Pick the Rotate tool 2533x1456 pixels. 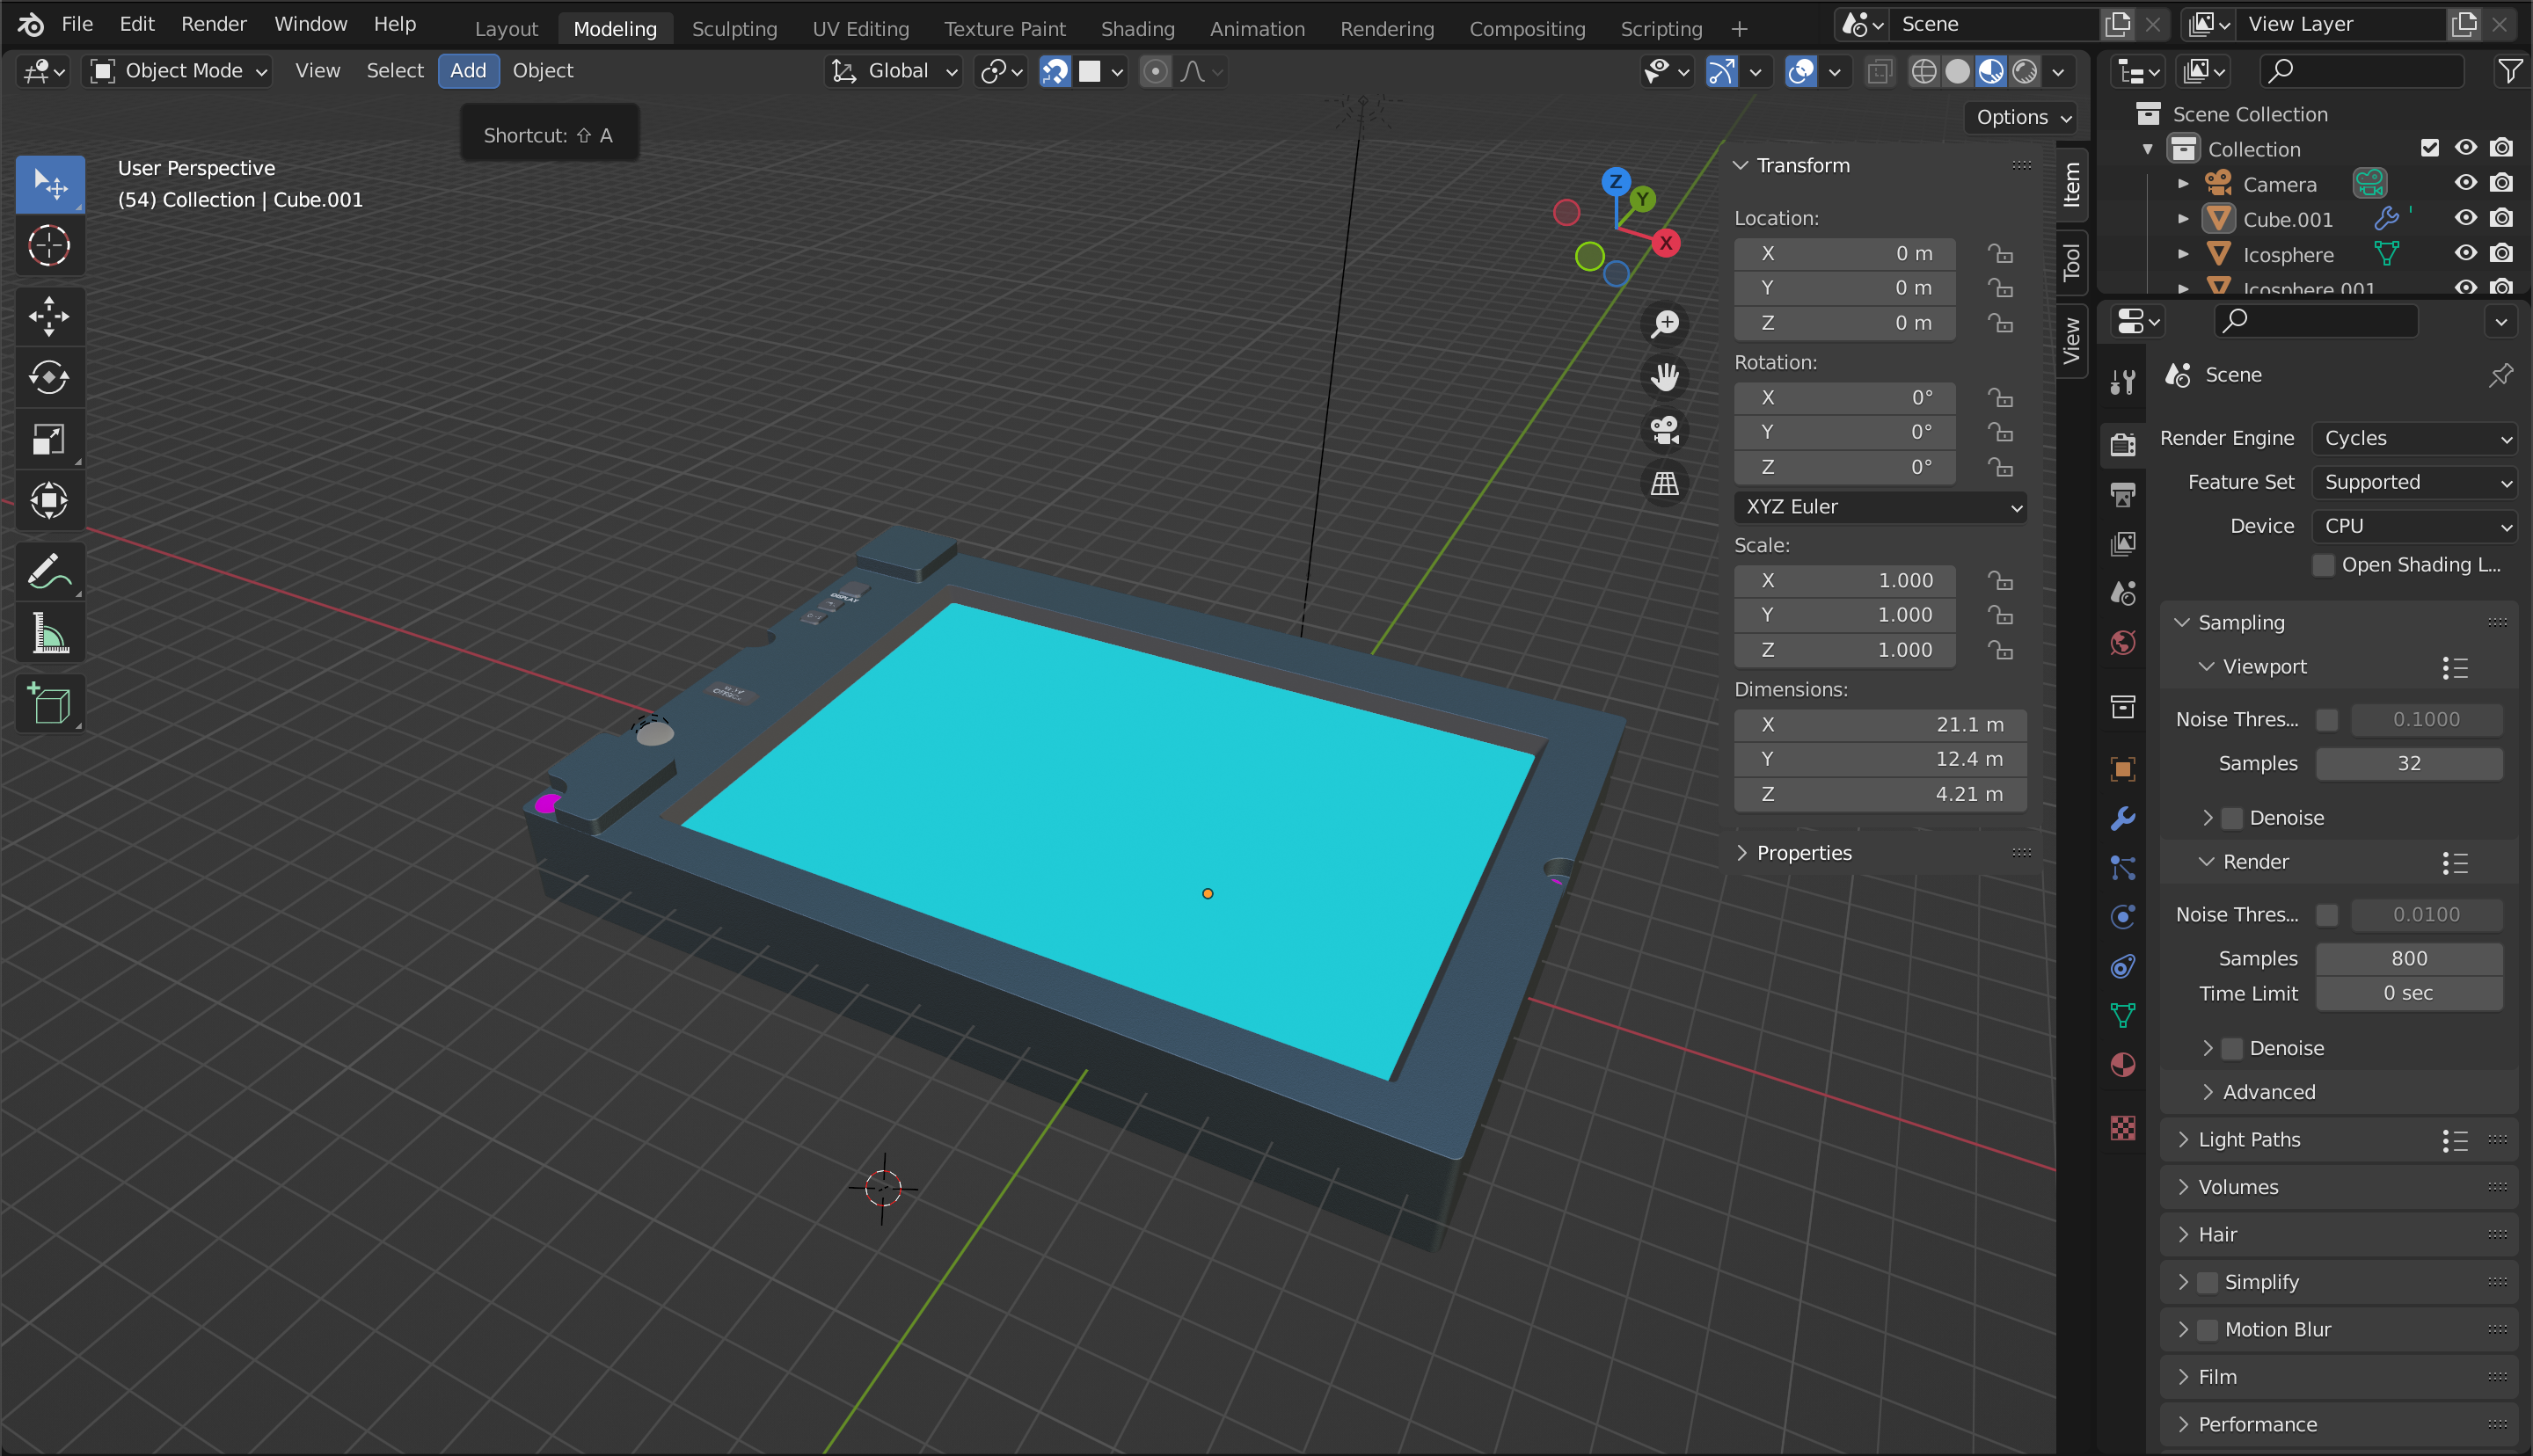click(x=49, y=377)
